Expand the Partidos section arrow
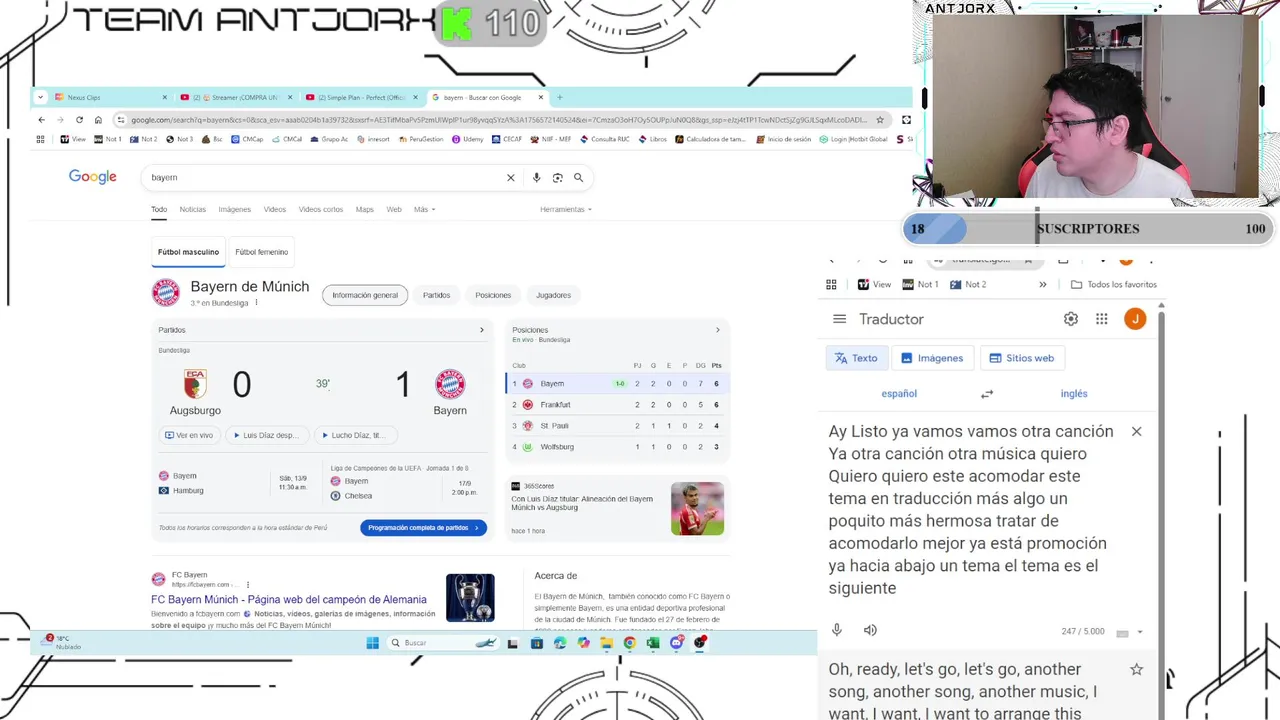 (x=481, y=330)
